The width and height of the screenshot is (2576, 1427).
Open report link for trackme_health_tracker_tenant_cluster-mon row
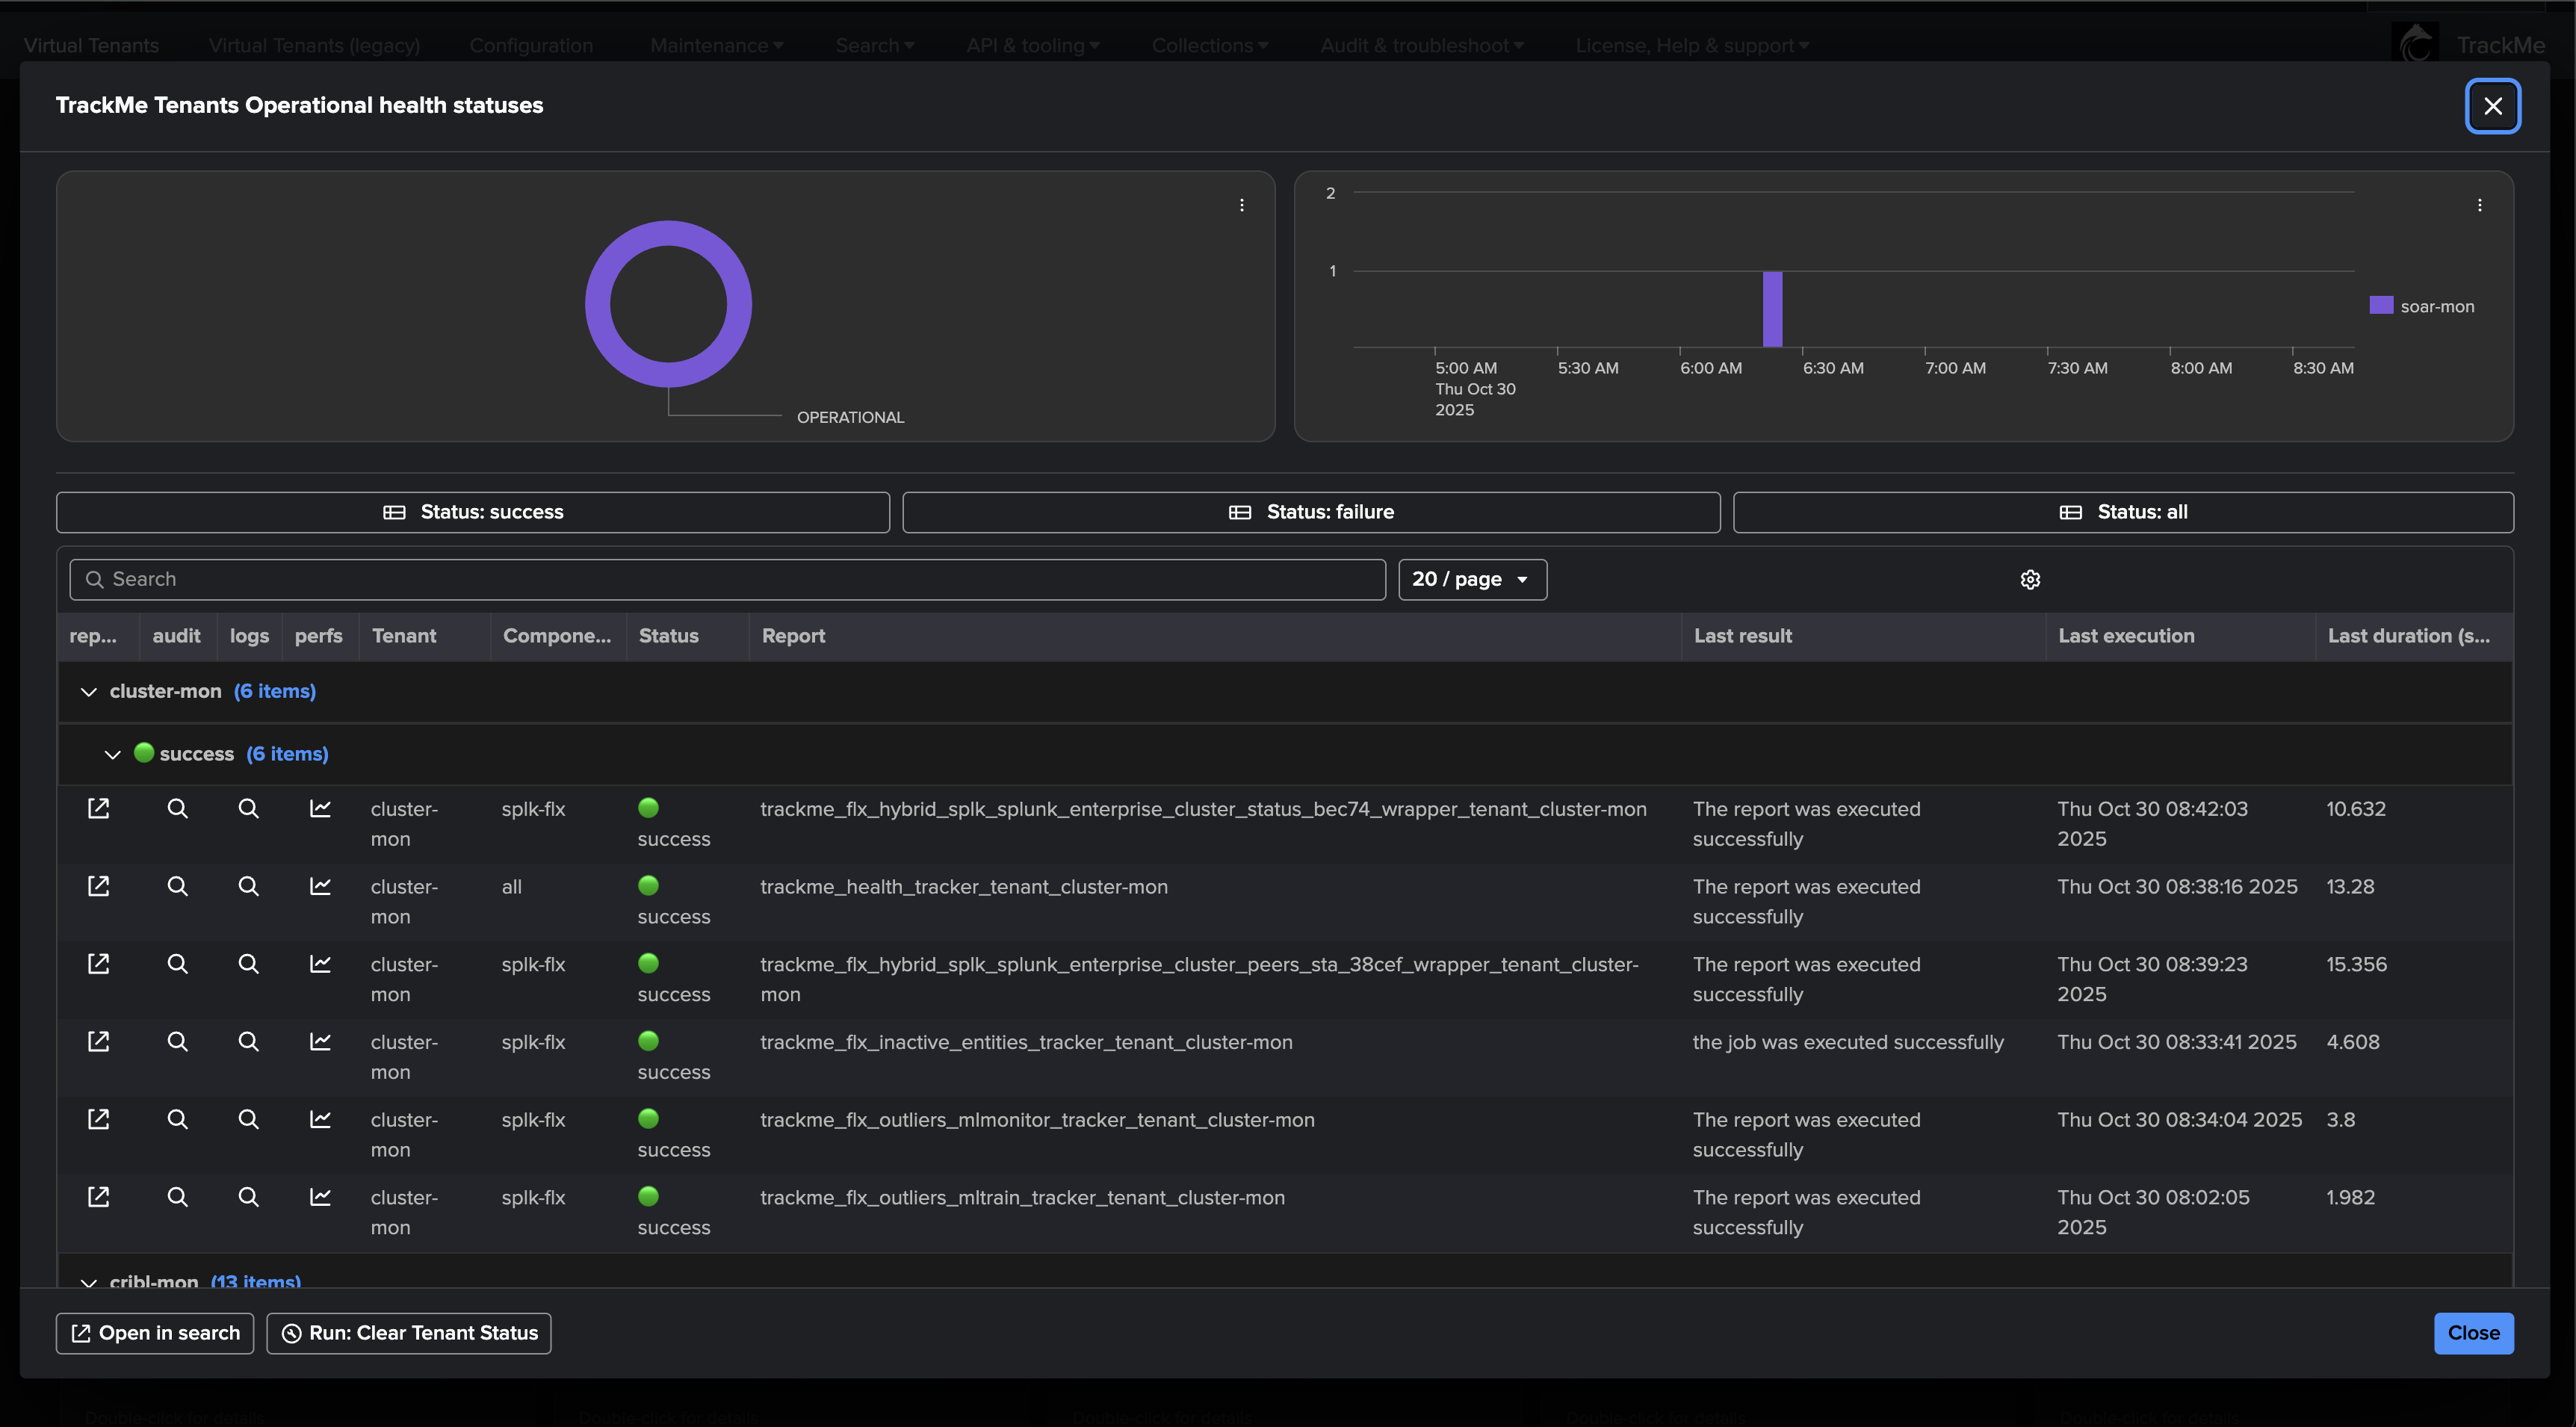click(x=98, y=886)
